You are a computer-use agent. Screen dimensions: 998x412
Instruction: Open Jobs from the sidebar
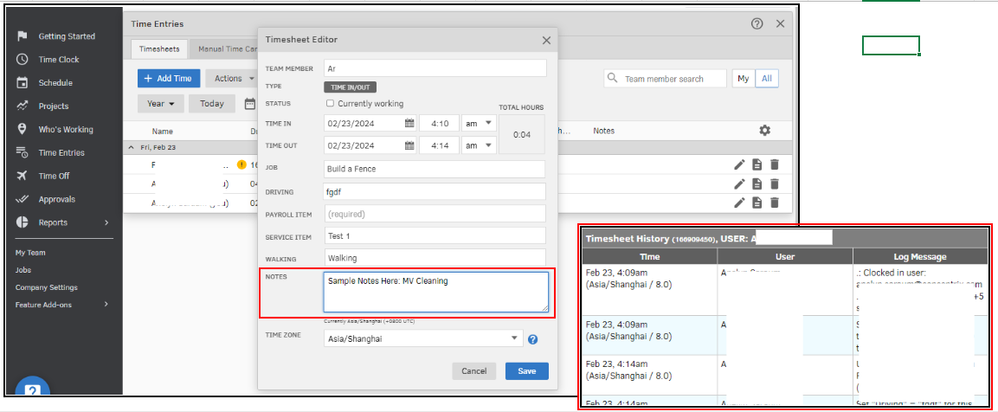click(x=23, y=270)
